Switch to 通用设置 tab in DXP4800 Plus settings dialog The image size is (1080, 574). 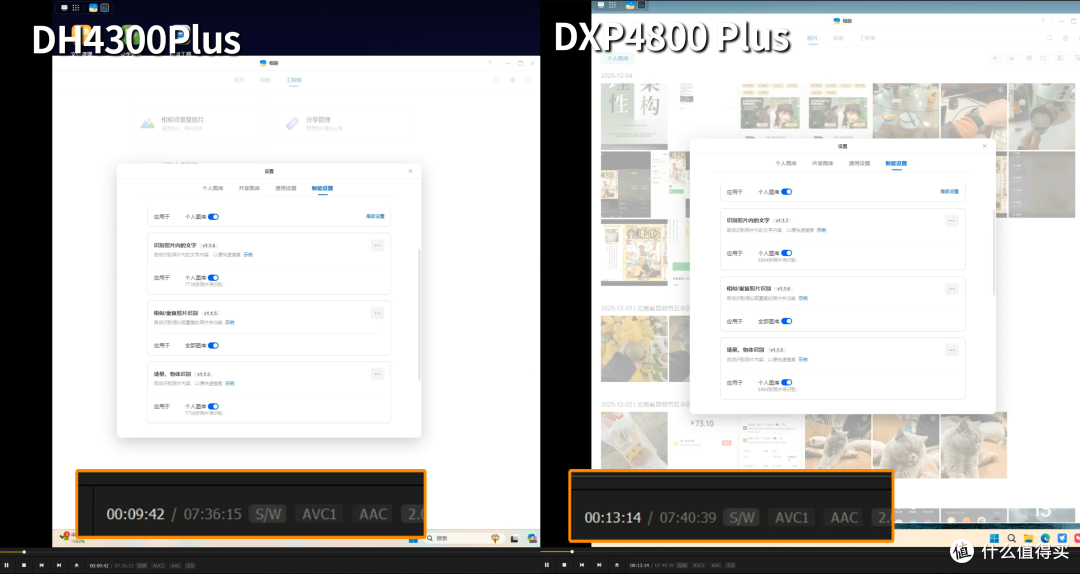click(x=860, y=163)
